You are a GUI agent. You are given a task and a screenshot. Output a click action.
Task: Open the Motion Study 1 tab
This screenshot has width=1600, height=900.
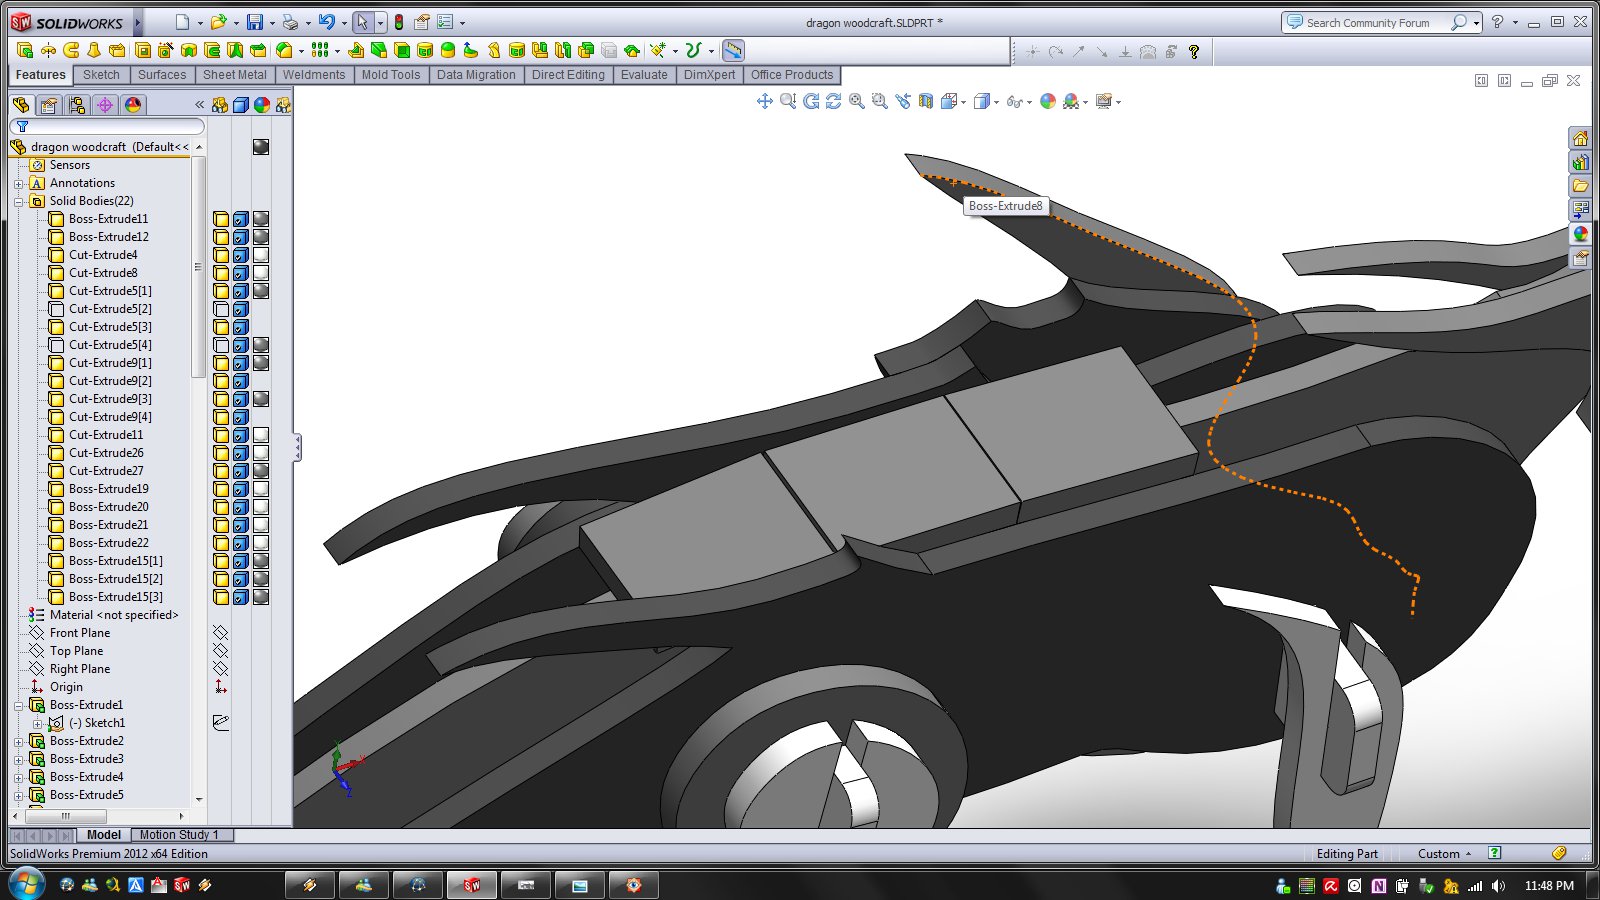tap(178, 835)
